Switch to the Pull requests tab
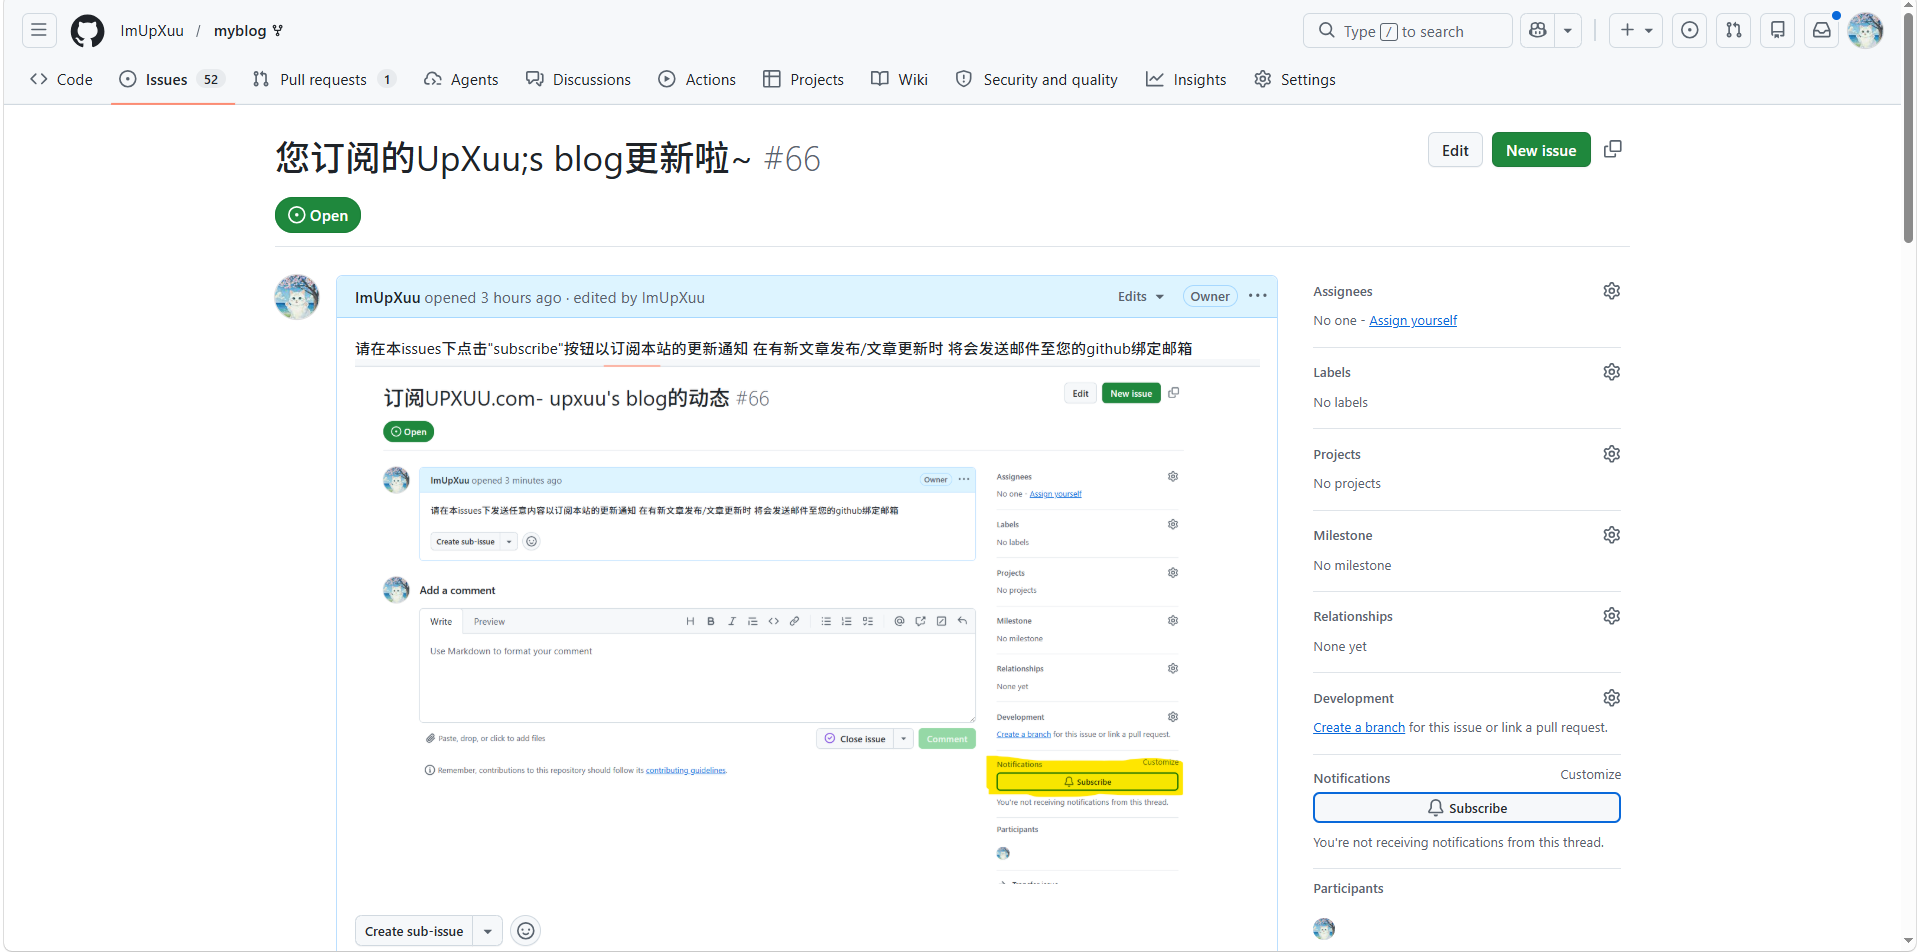Viewport: 1920px width, 952px height. coord(323,80)
